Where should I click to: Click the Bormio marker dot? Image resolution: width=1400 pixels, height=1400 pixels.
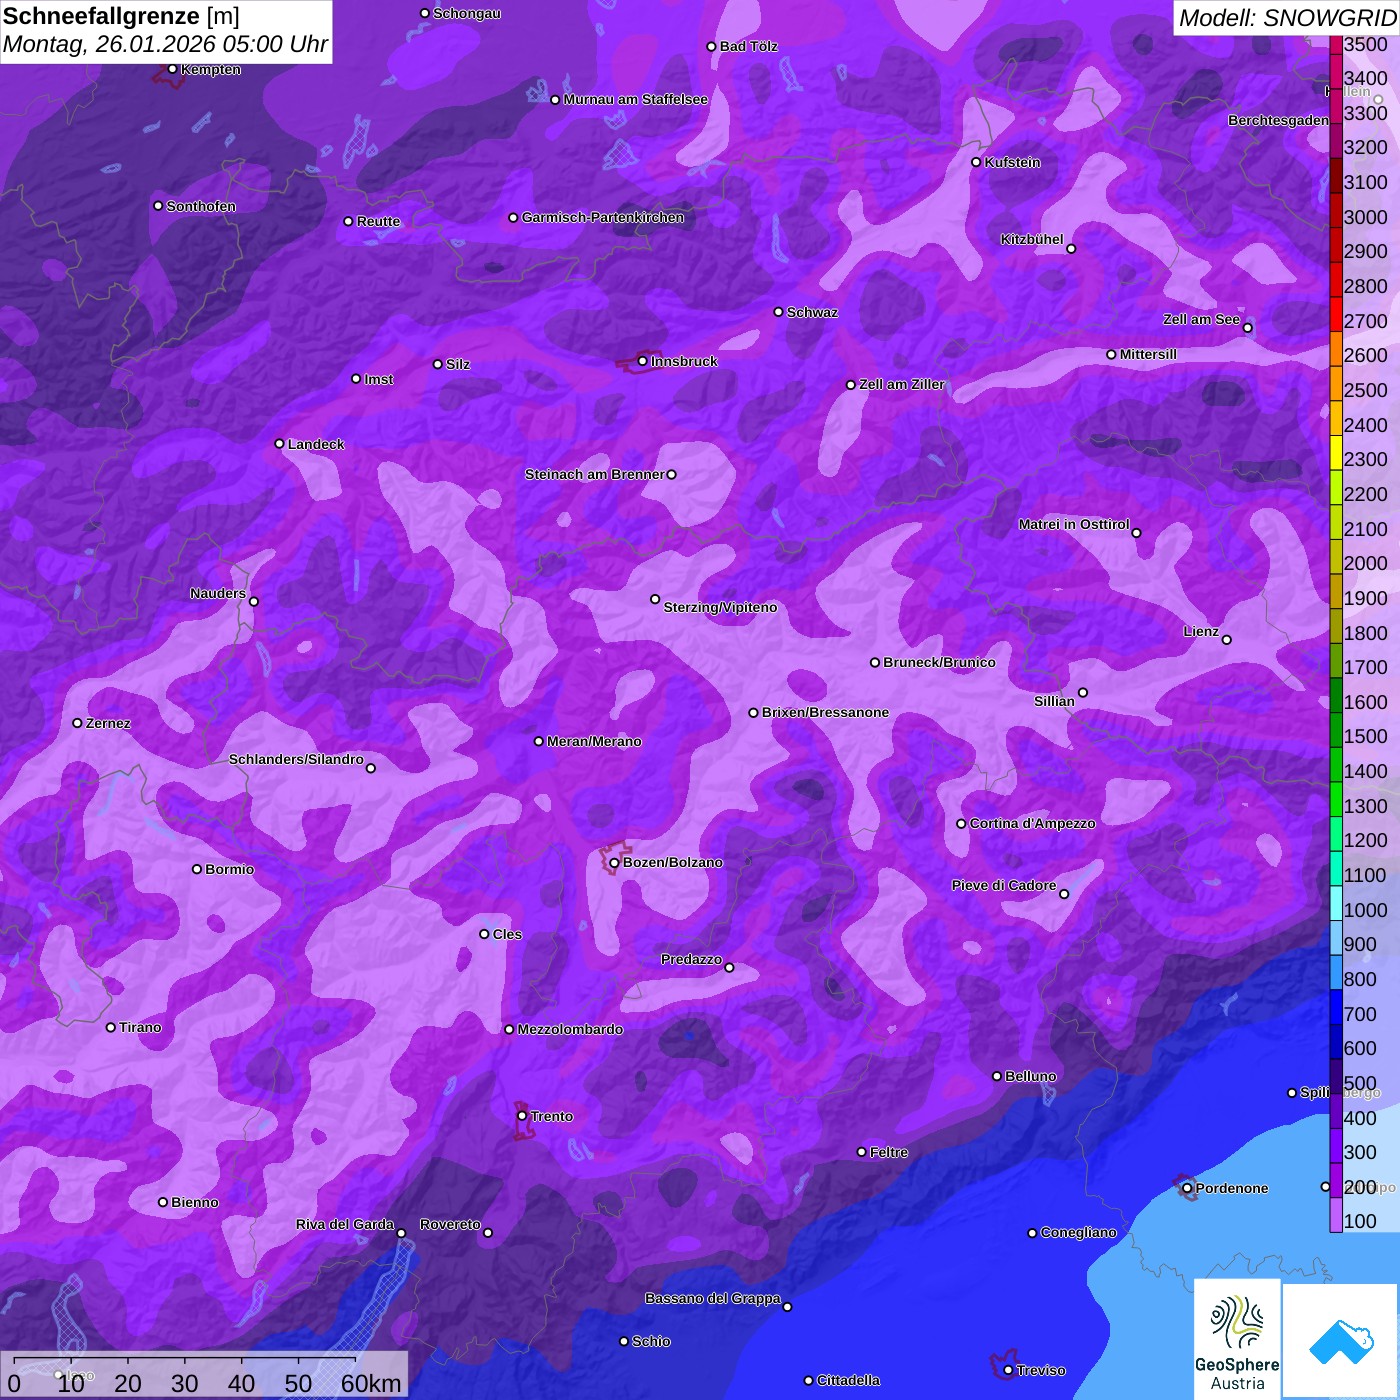tap(197, 869)
